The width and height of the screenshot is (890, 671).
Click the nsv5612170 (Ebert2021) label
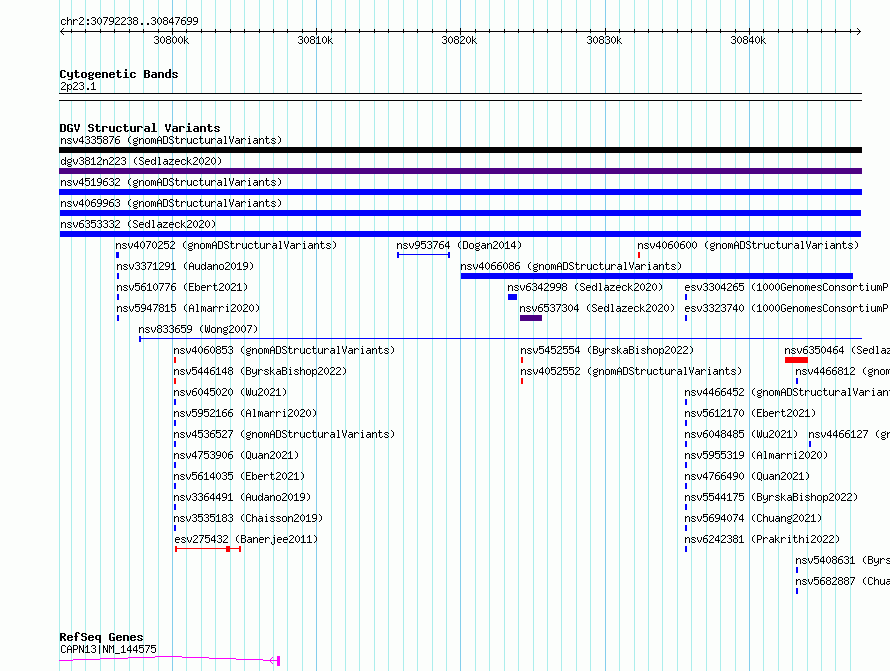pos(750,413)
